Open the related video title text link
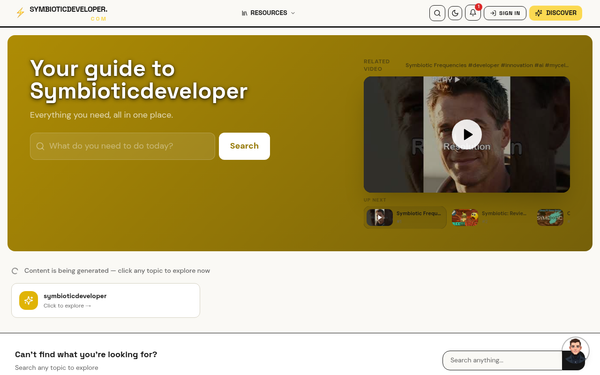Image resolution: width=600 pixels, height=375 pixels. [x=487, y=65]
